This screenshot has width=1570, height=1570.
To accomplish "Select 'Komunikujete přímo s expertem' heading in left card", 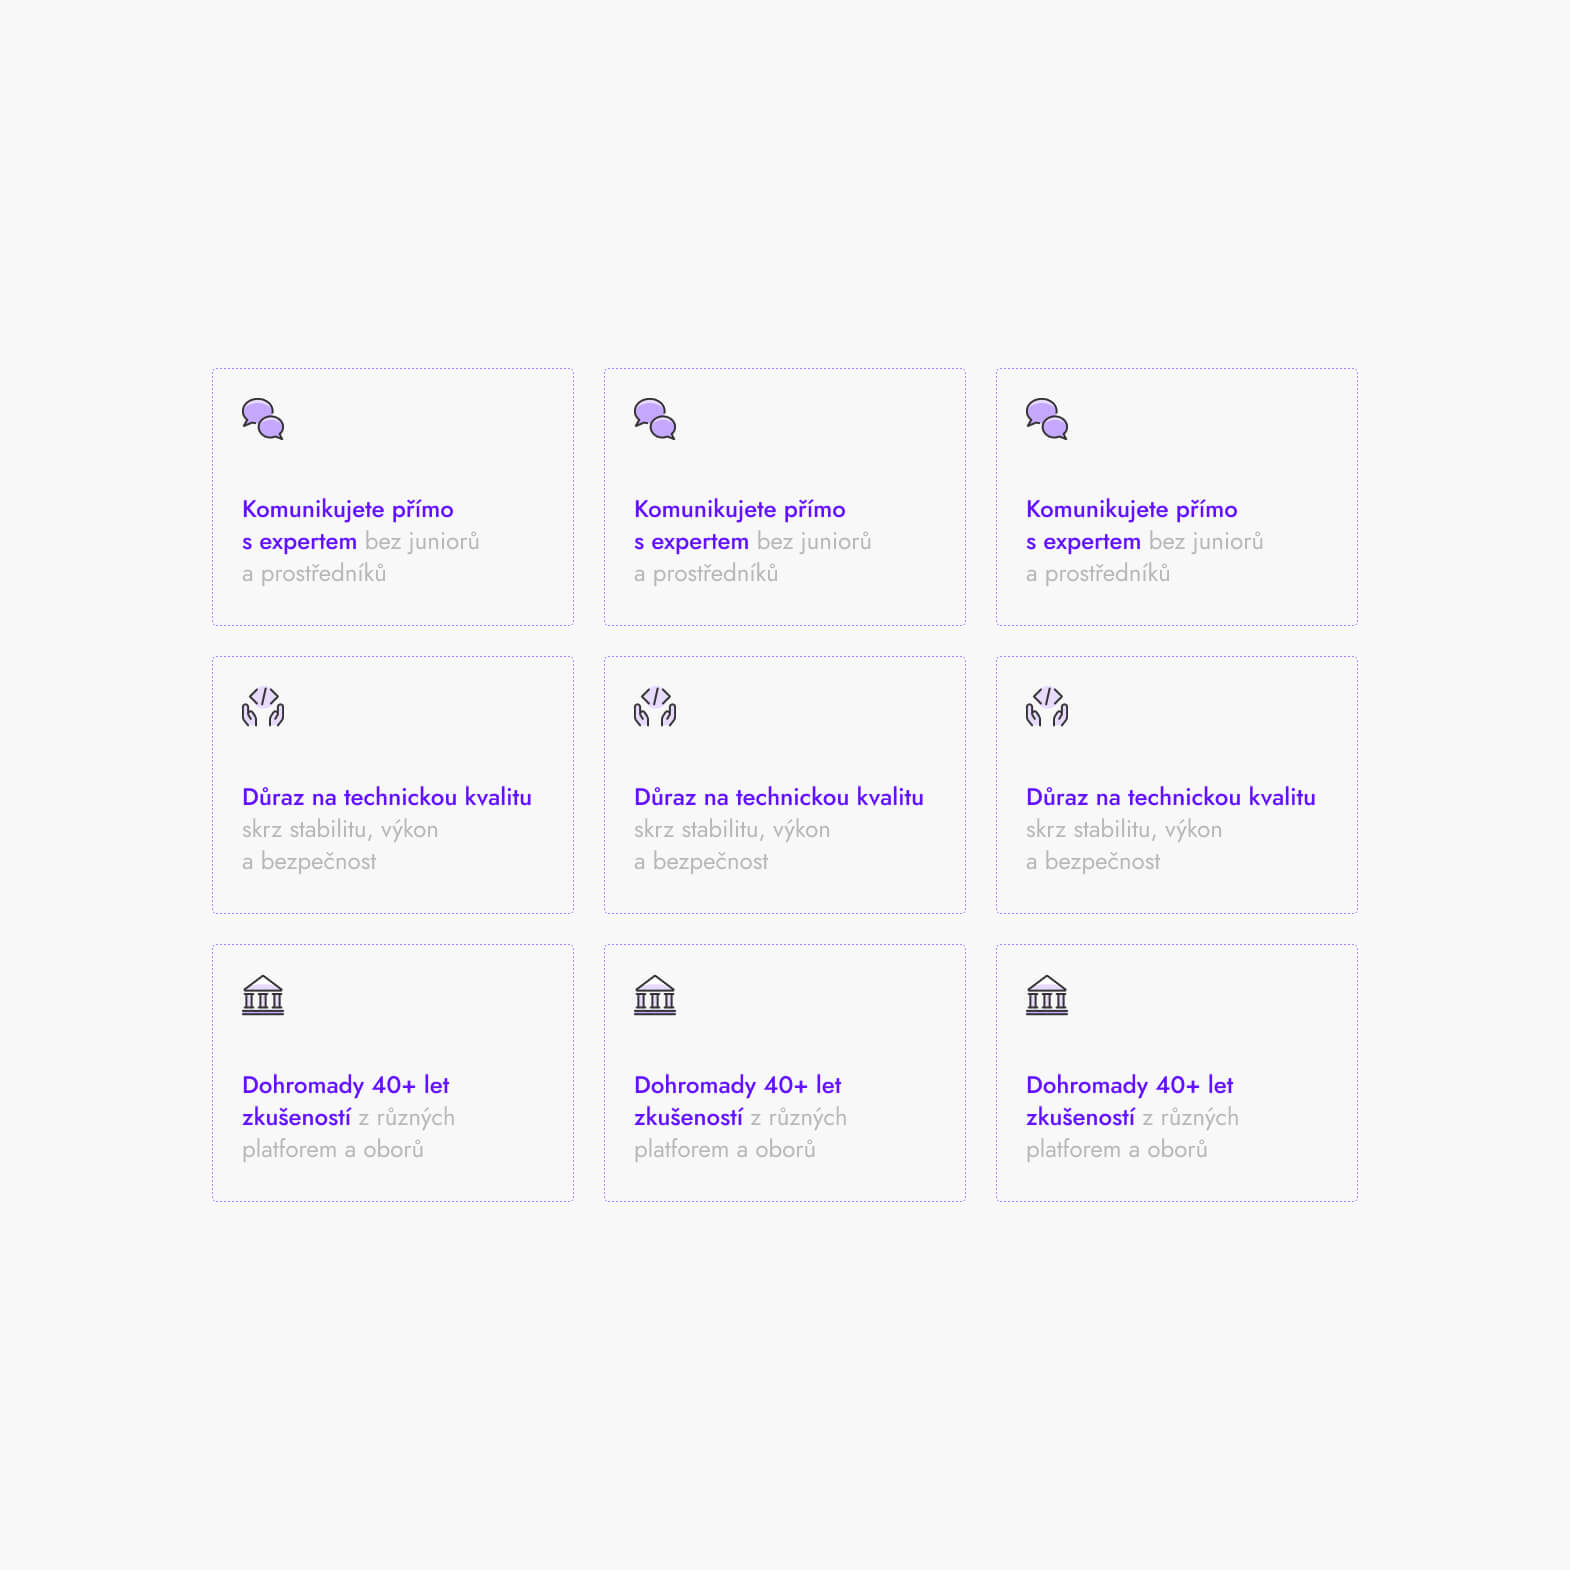I will 348,525.
